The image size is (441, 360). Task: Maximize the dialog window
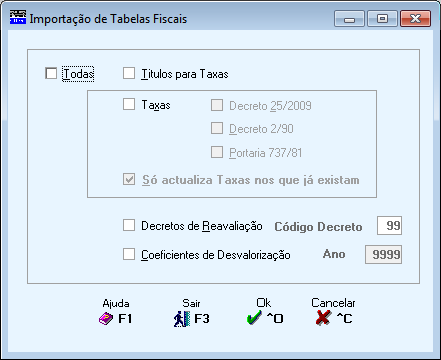click(x=382, y=19)
